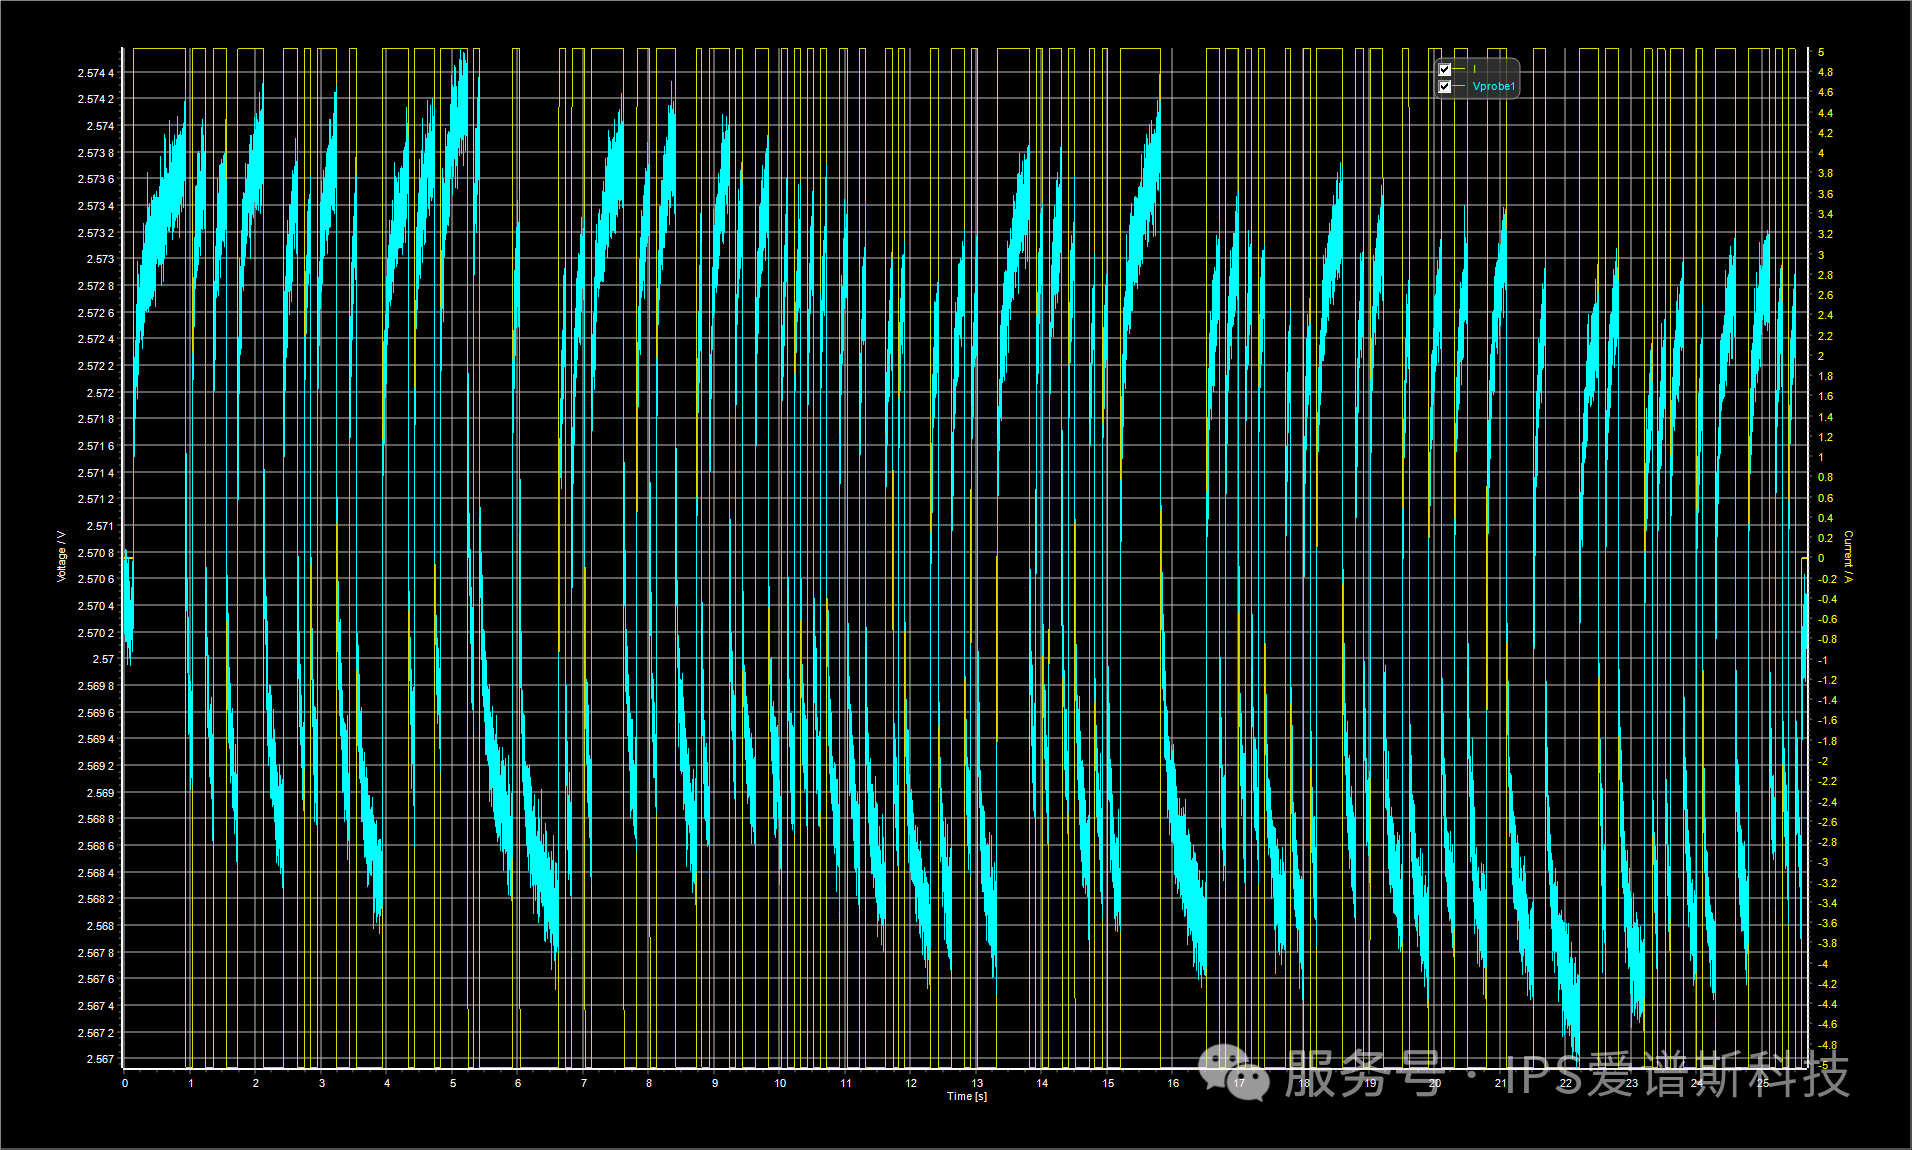Click the Time [s] axis title

[967, 1097]
